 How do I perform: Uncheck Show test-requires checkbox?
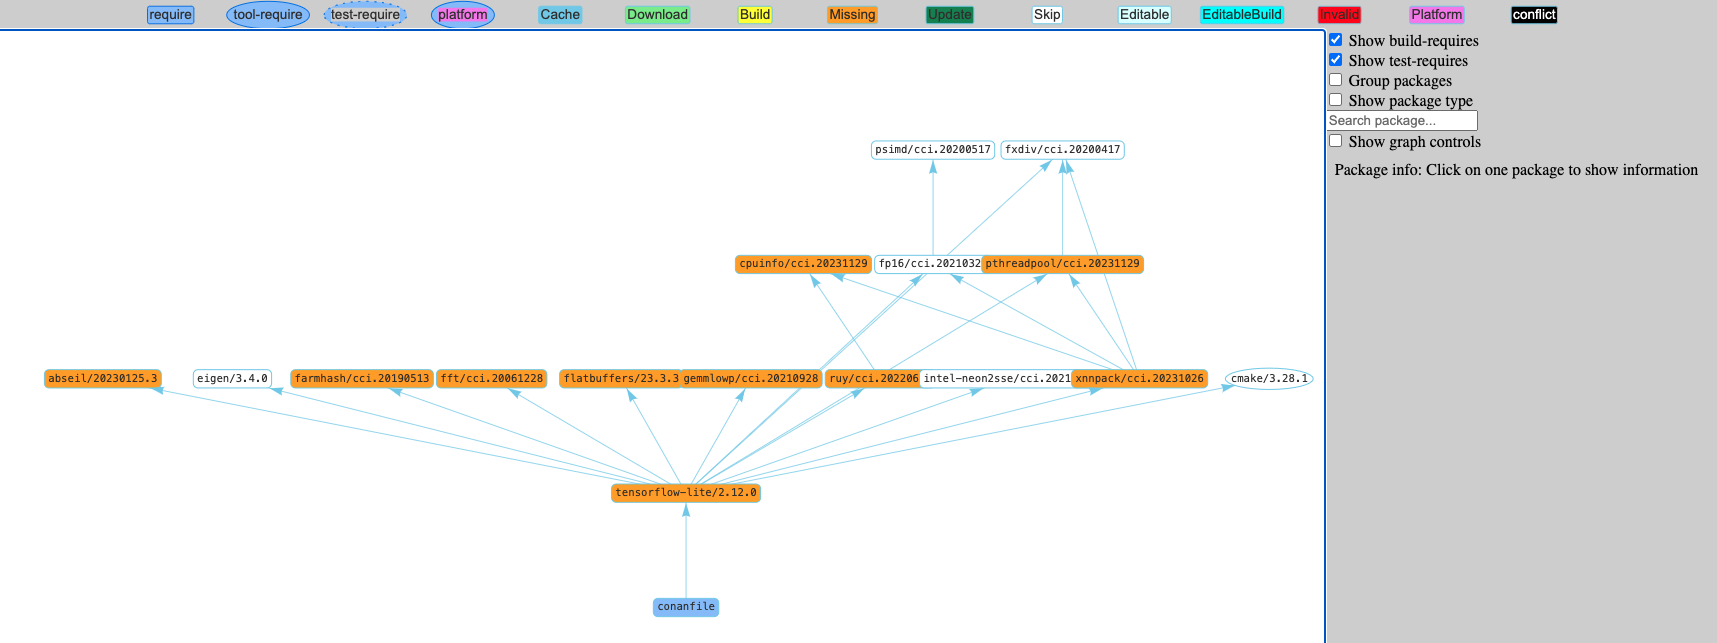tap(1336, 60)
